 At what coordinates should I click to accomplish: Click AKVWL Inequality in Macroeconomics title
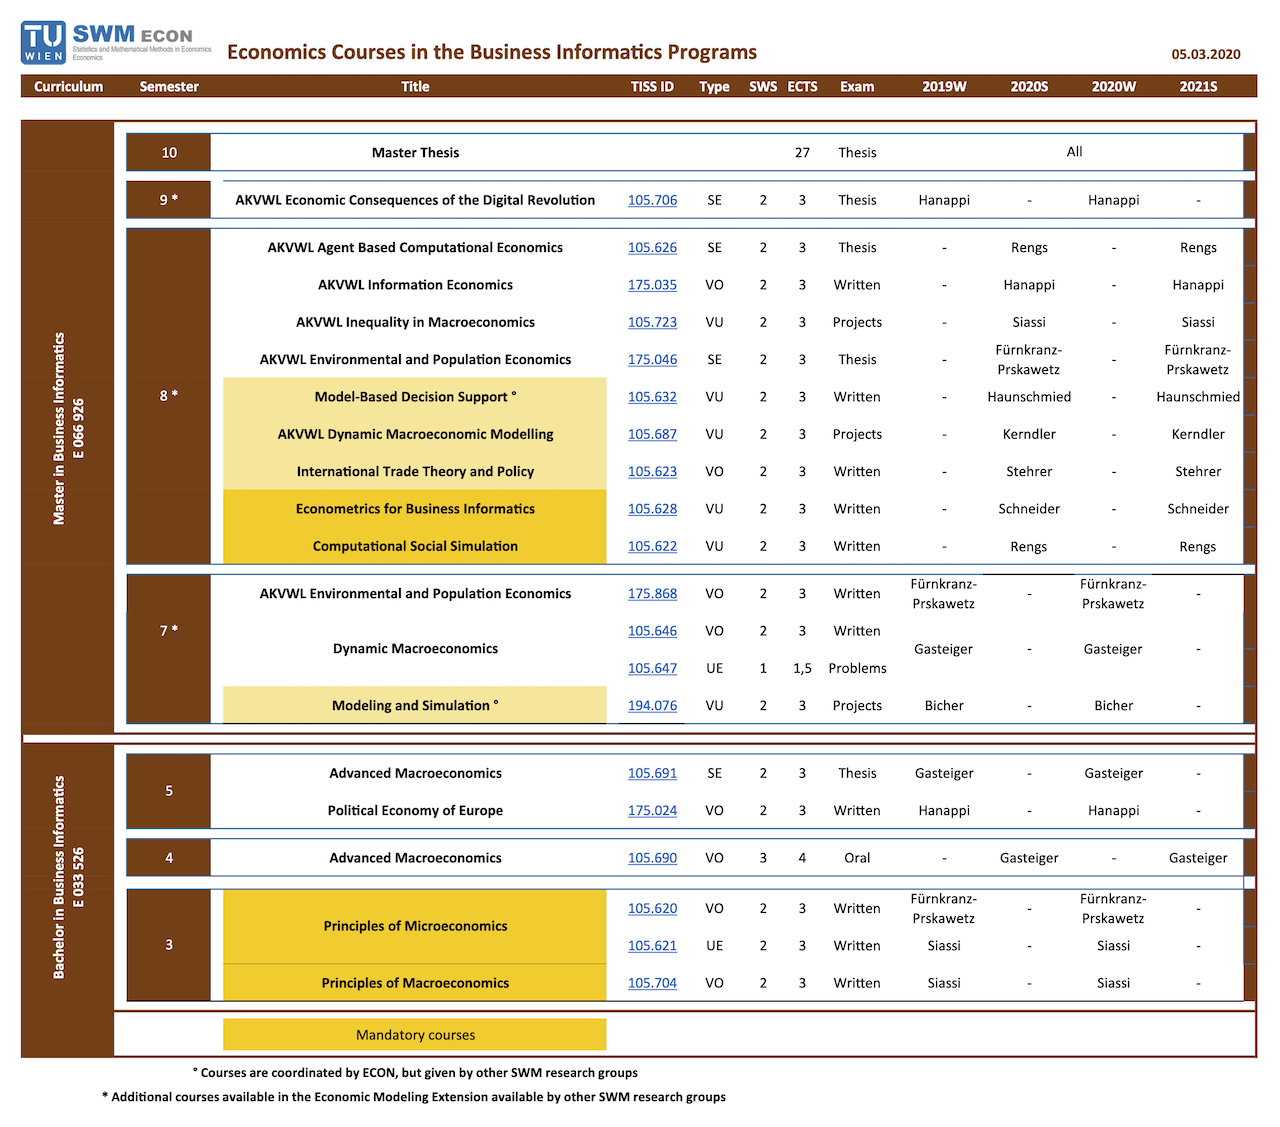tap(415, 322)
